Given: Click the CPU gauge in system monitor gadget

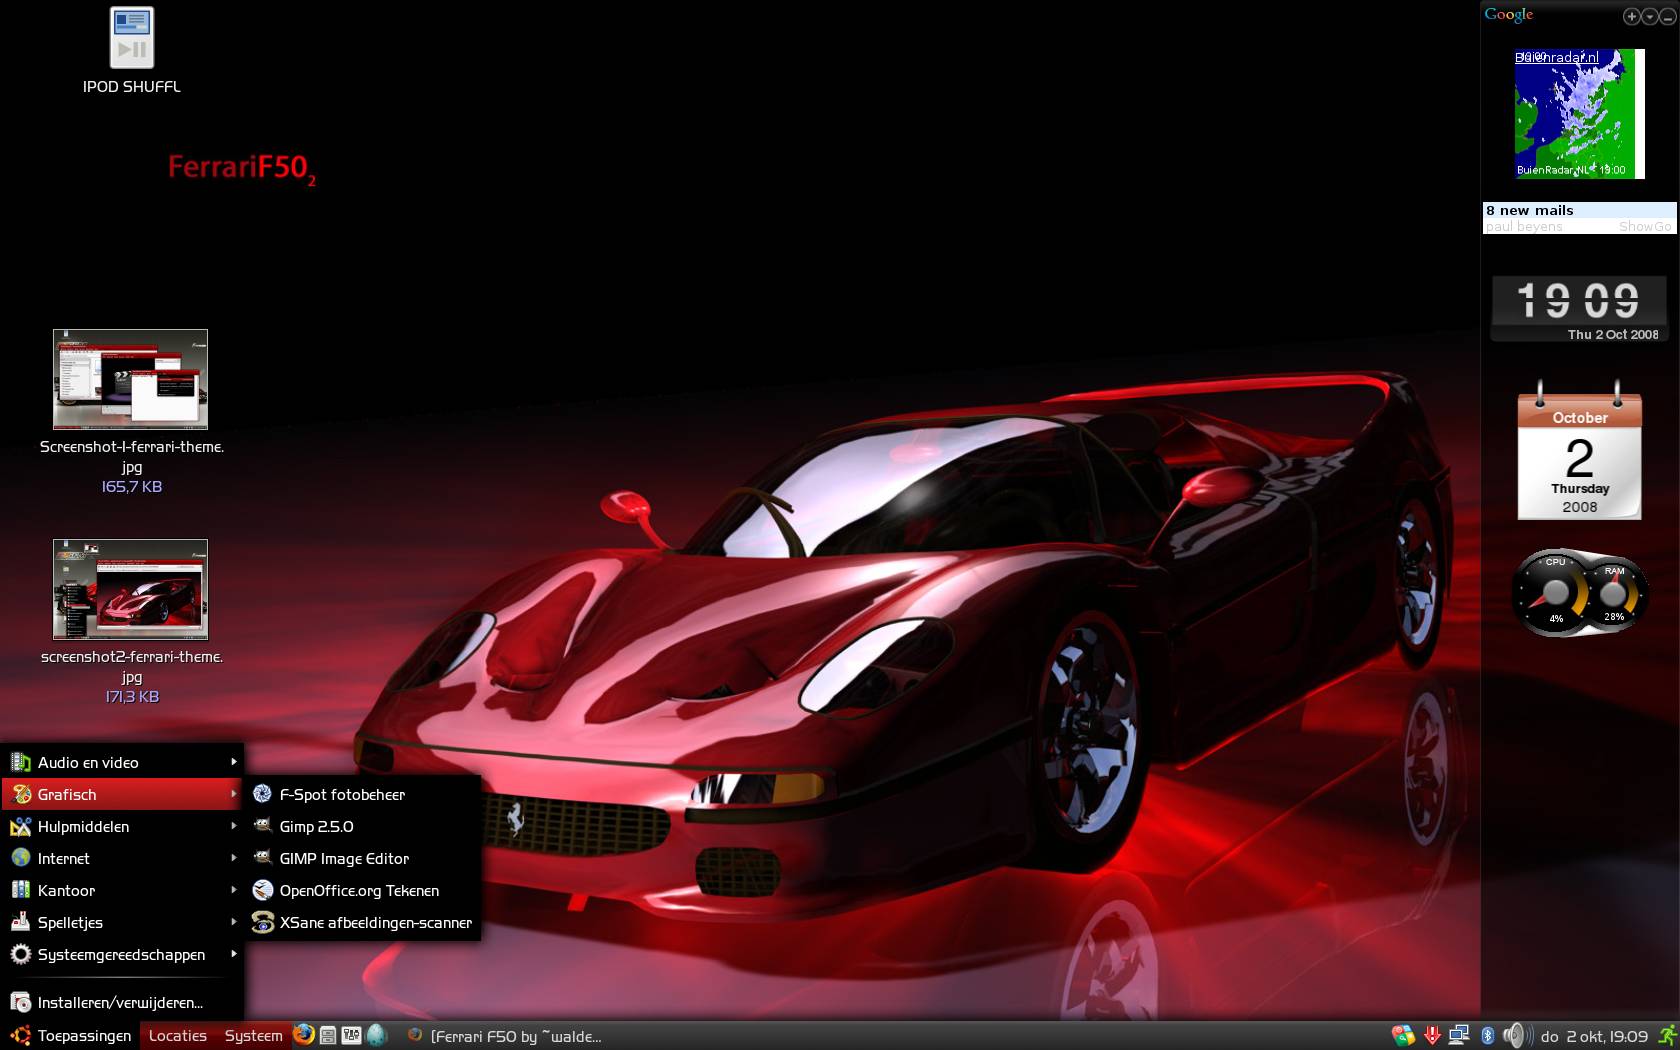Looking at the screenshot, I should click(1553, 592).
